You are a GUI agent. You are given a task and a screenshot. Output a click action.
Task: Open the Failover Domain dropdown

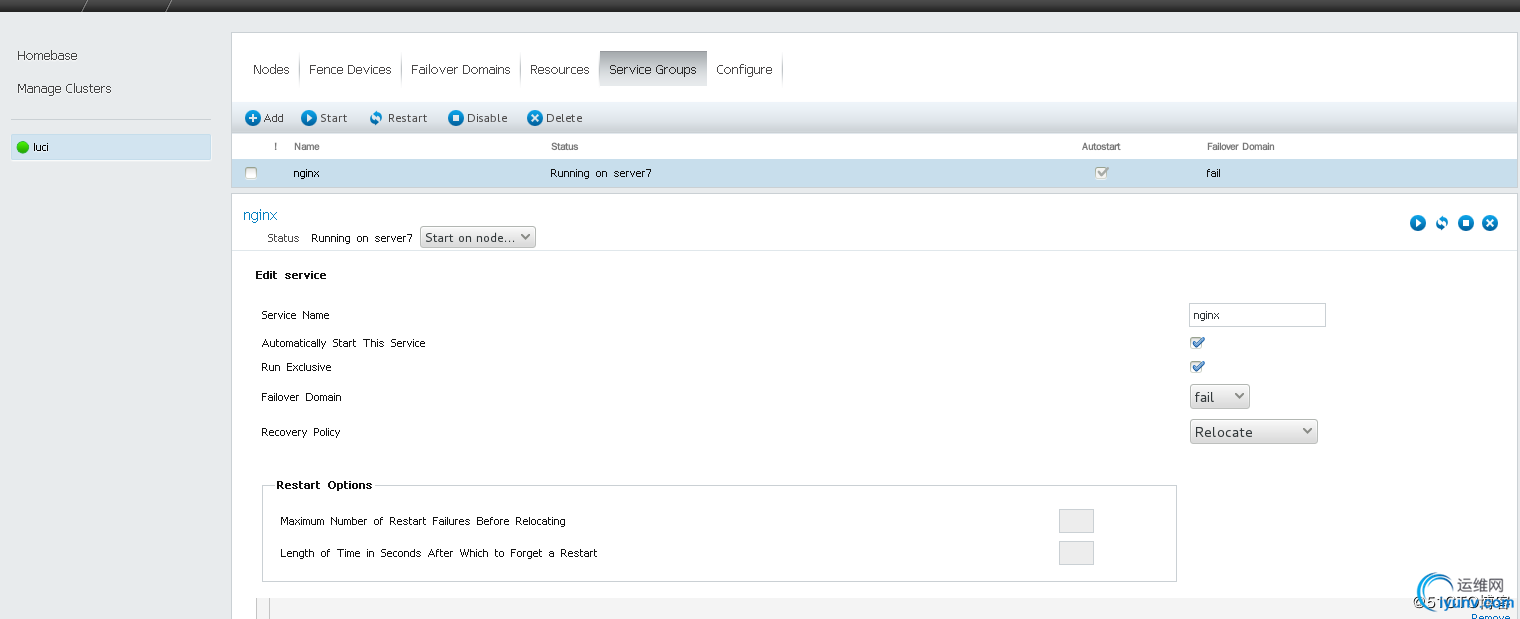1220,397
